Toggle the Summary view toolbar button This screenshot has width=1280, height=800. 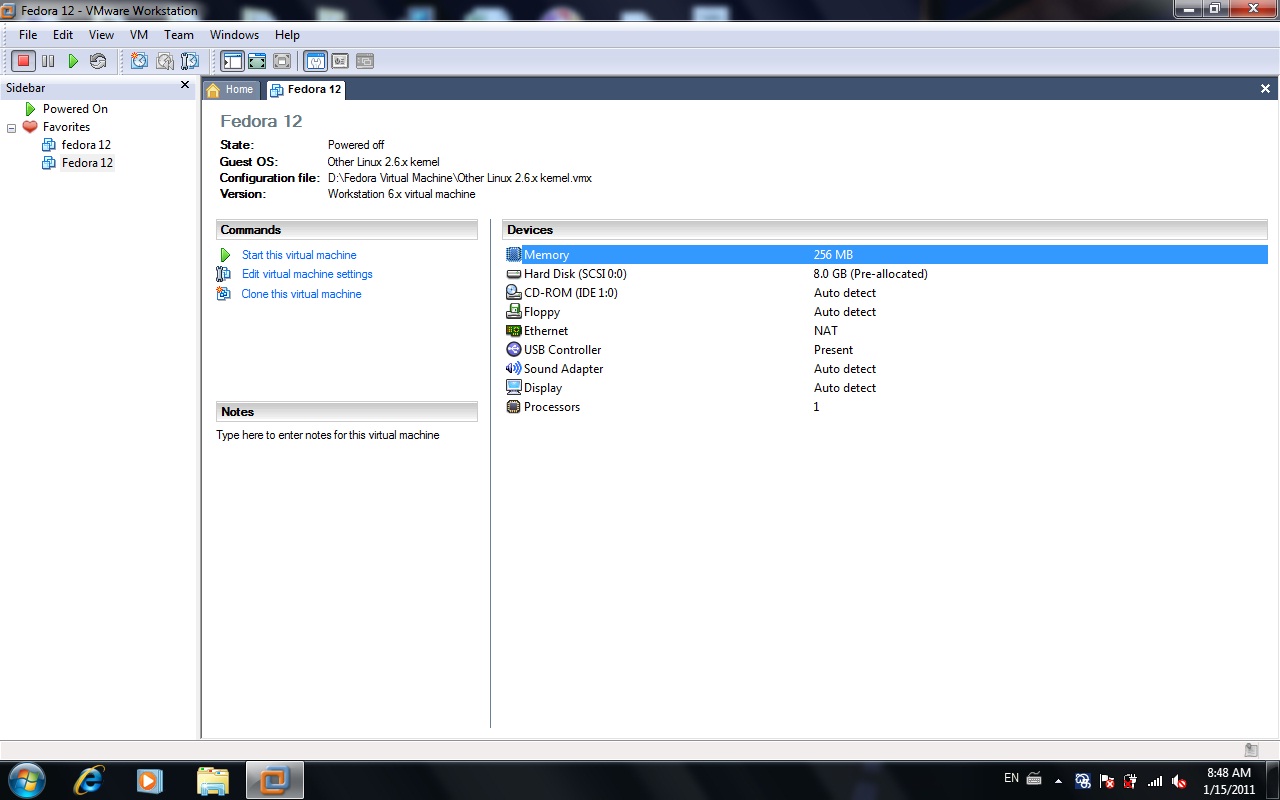click(315, 61)
